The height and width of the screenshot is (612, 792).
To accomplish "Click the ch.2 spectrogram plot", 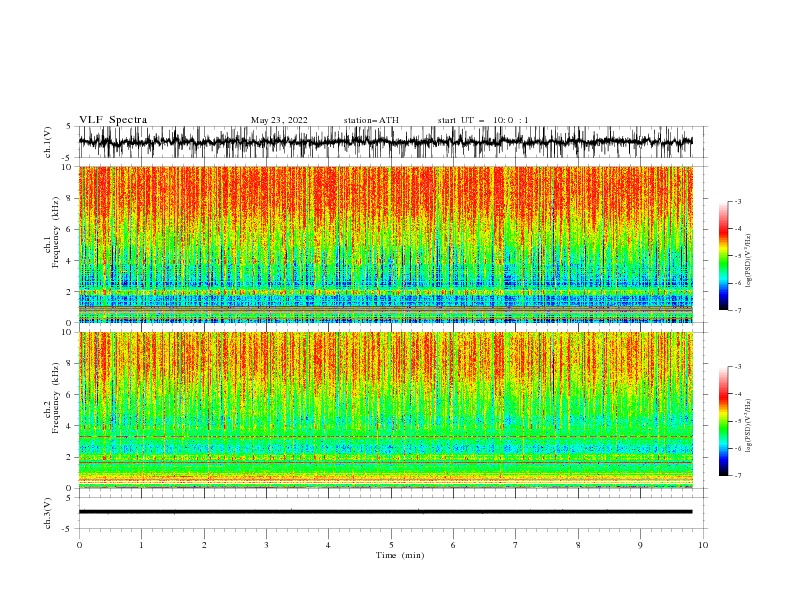I will tap(385, 410).
